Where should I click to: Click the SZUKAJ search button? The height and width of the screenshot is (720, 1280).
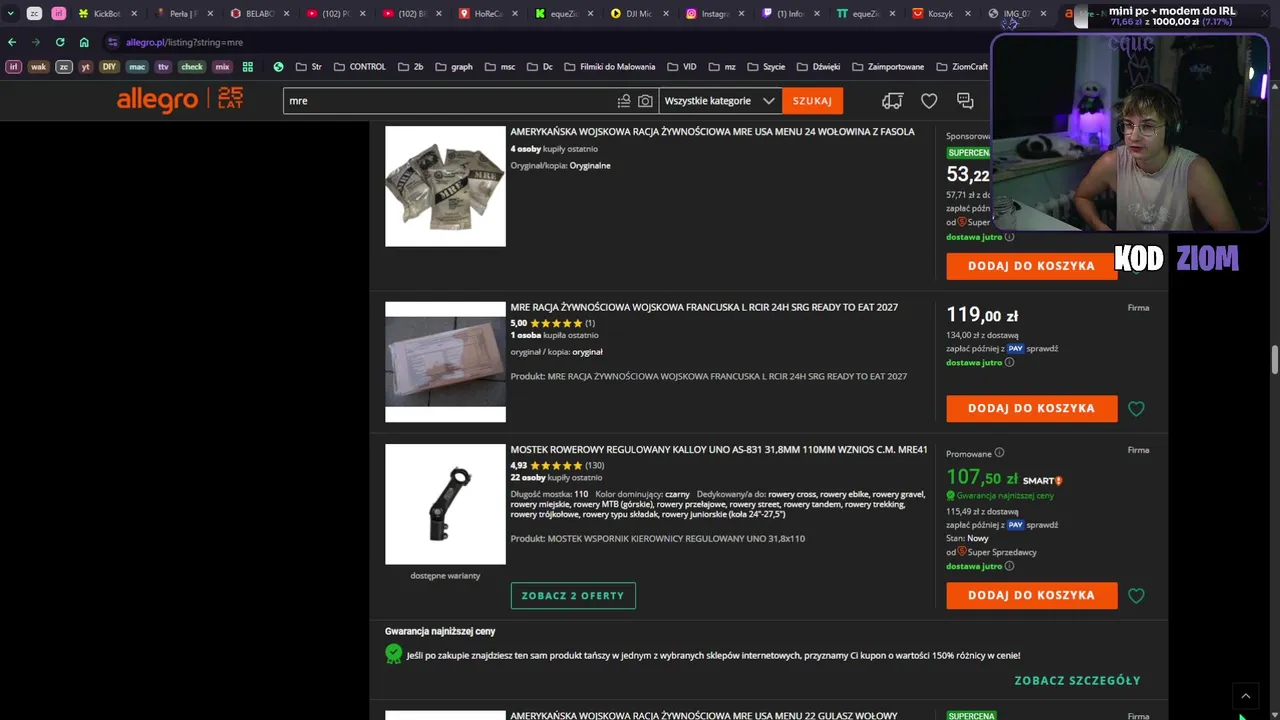812,101
